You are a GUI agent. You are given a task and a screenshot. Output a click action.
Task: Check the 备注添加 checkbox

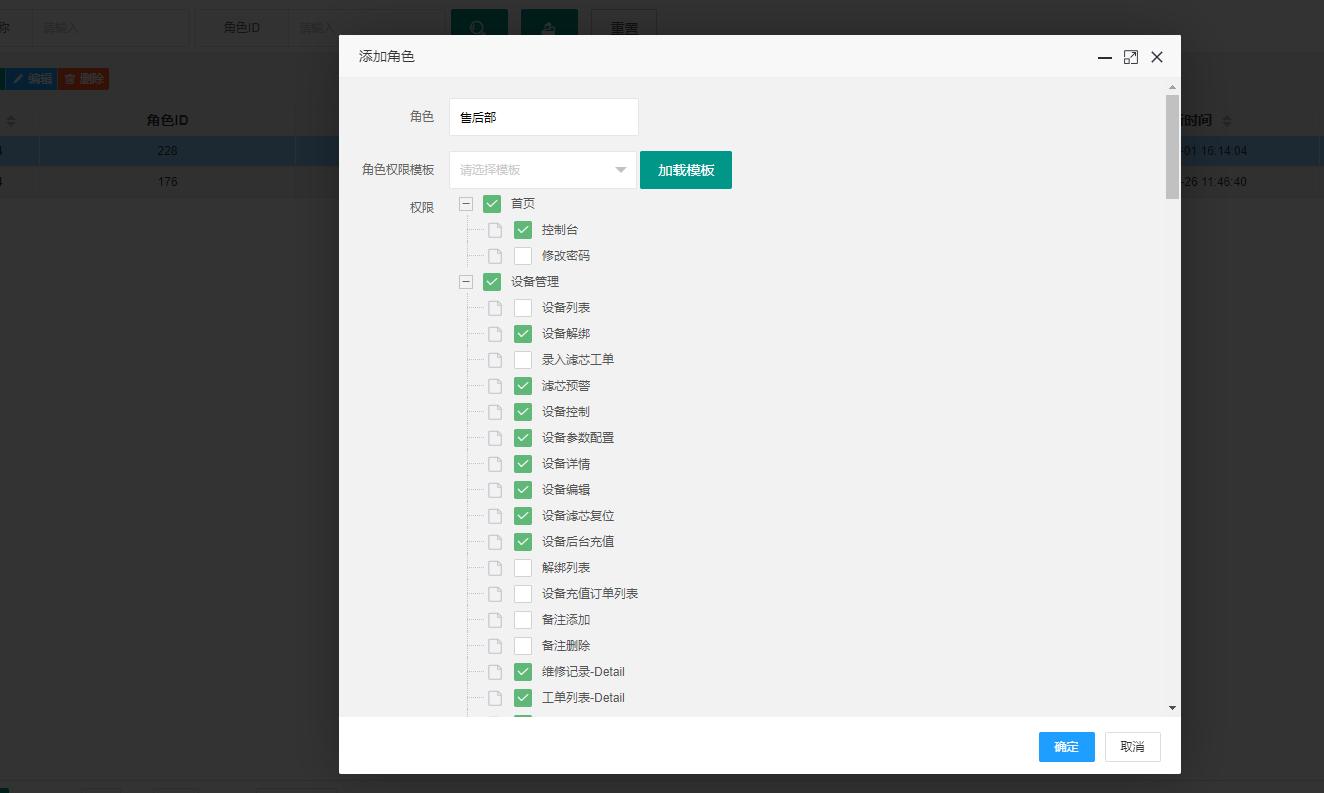(523, 620)
